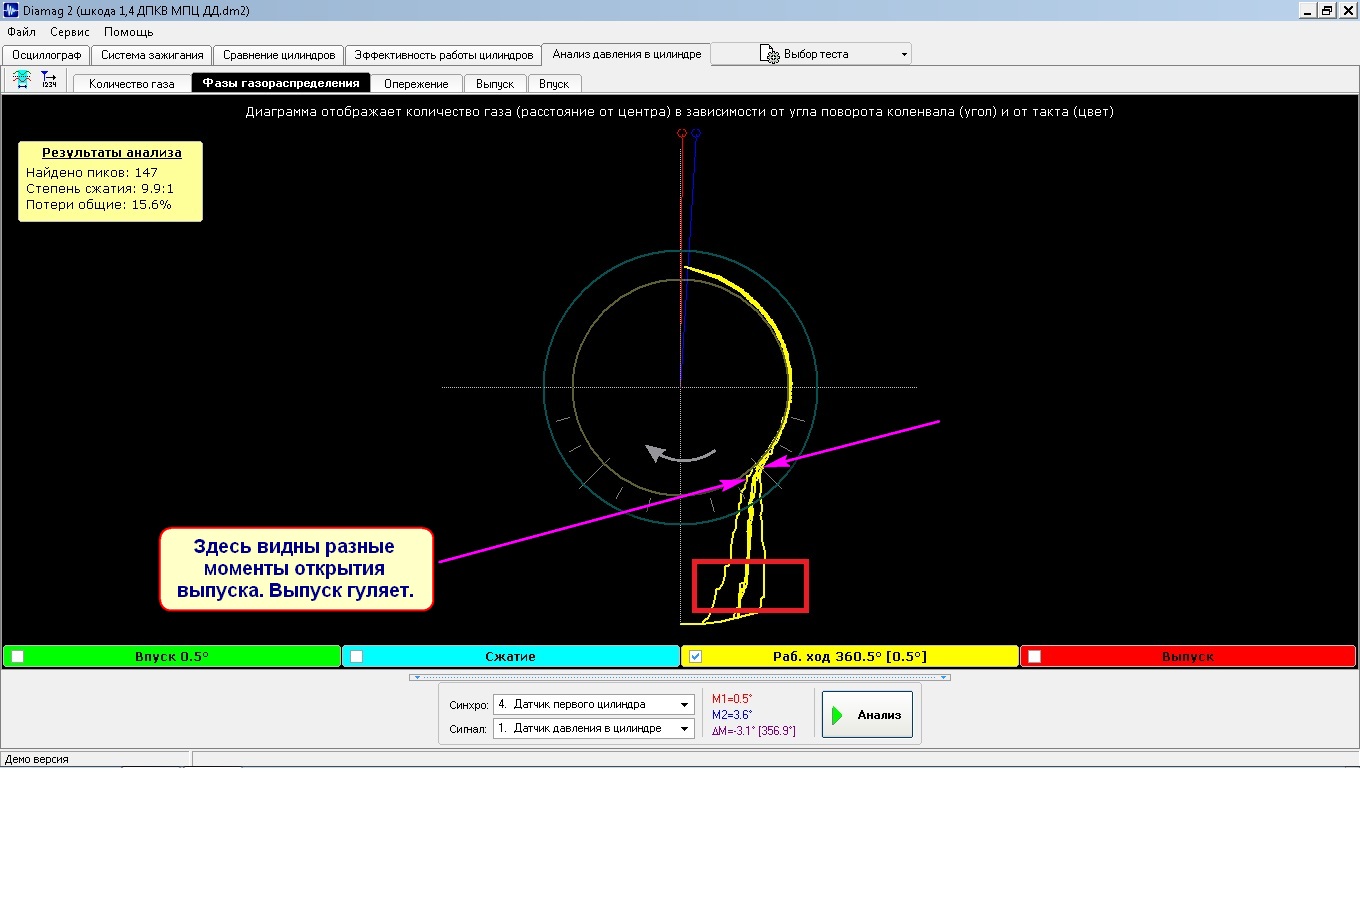Click the Анализ button

coord(867,715)
